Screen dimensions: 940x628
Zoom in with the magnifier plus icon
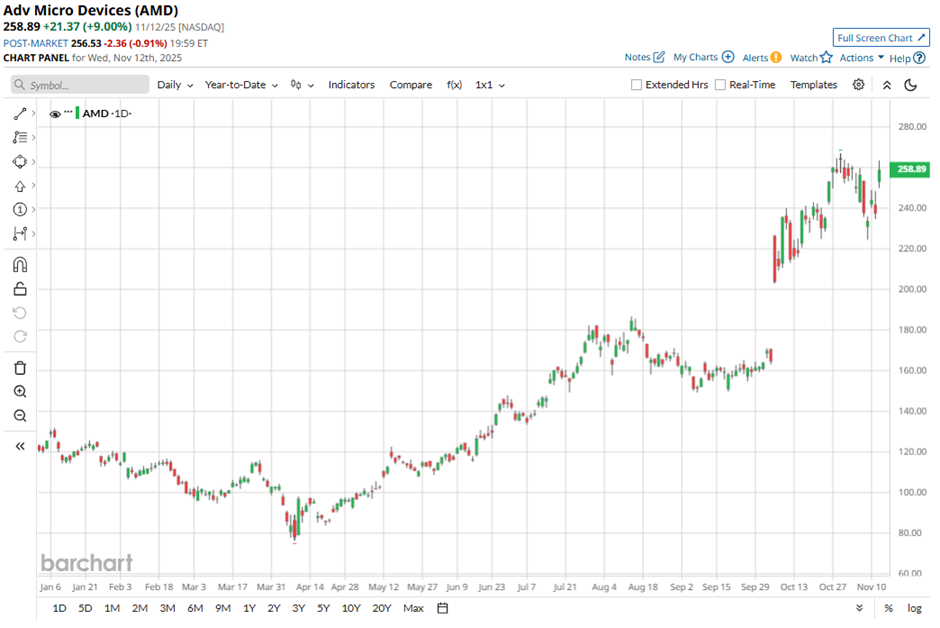[20, 391]
